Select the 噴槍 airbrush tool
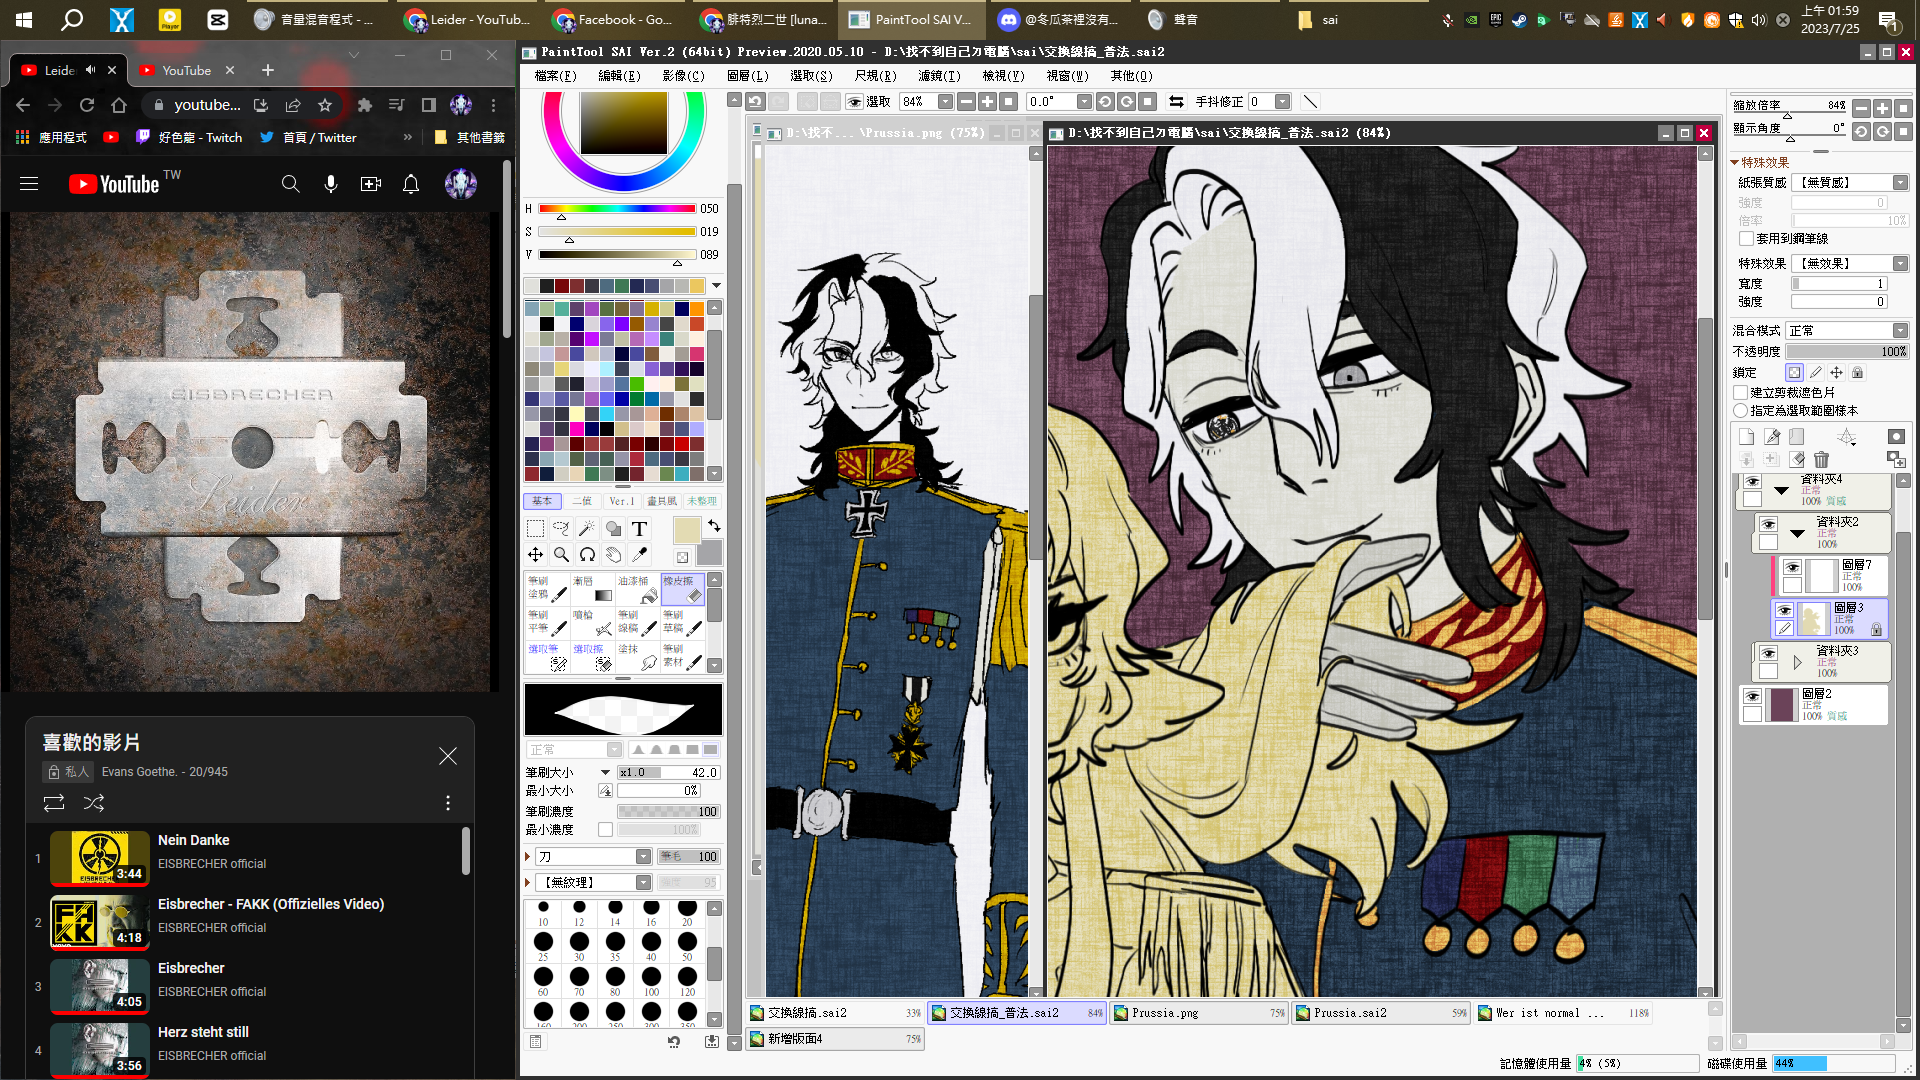The height and width of the screenshot is (1080, 1920). [593, 623]
